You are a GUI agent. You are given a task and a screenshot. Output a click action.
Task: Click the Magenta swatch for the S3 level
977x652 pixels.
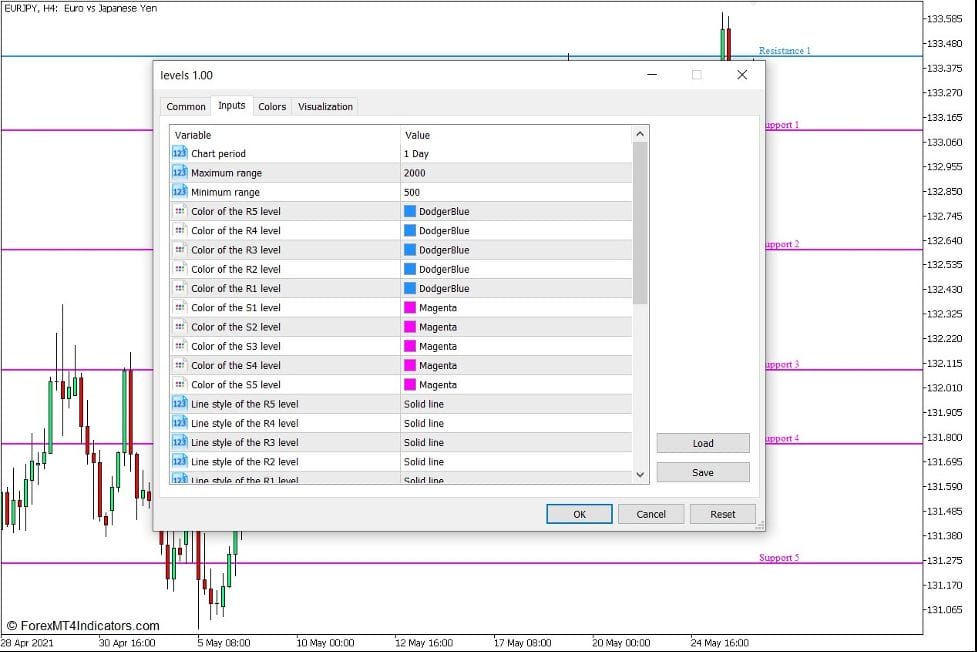tap(408, 345)
